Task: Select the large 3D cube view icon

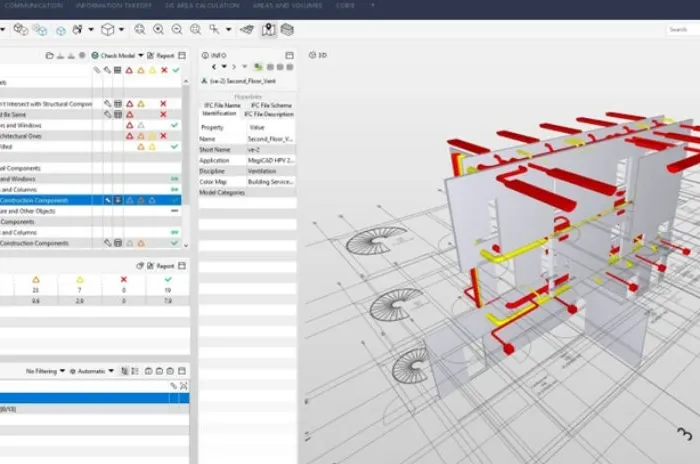Action: click(108, 30)
